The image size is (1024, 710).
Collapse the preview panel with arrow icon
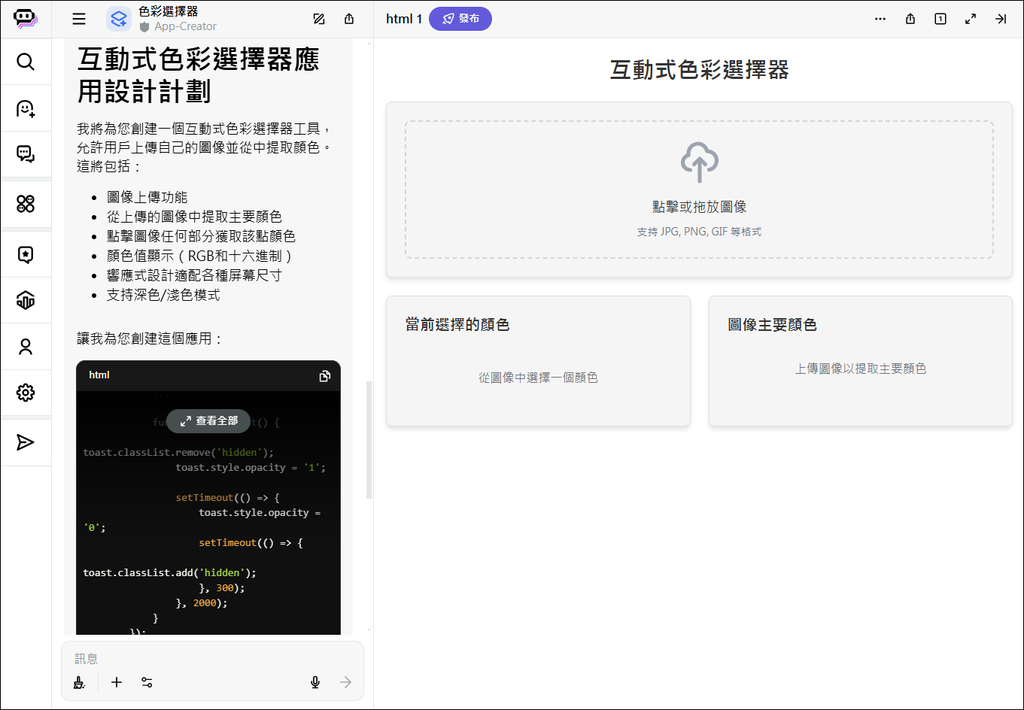tap(1000, 19)
